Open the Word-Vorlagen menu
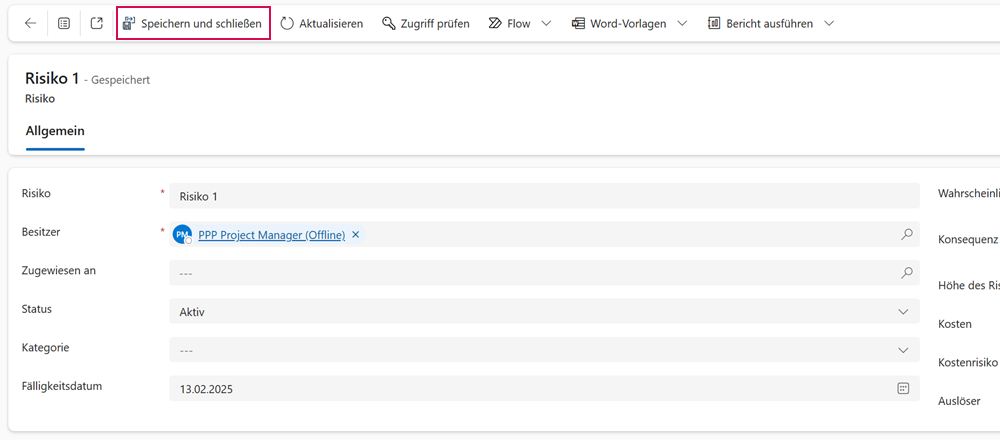The image size is (1000, 440). pos(618,23)
